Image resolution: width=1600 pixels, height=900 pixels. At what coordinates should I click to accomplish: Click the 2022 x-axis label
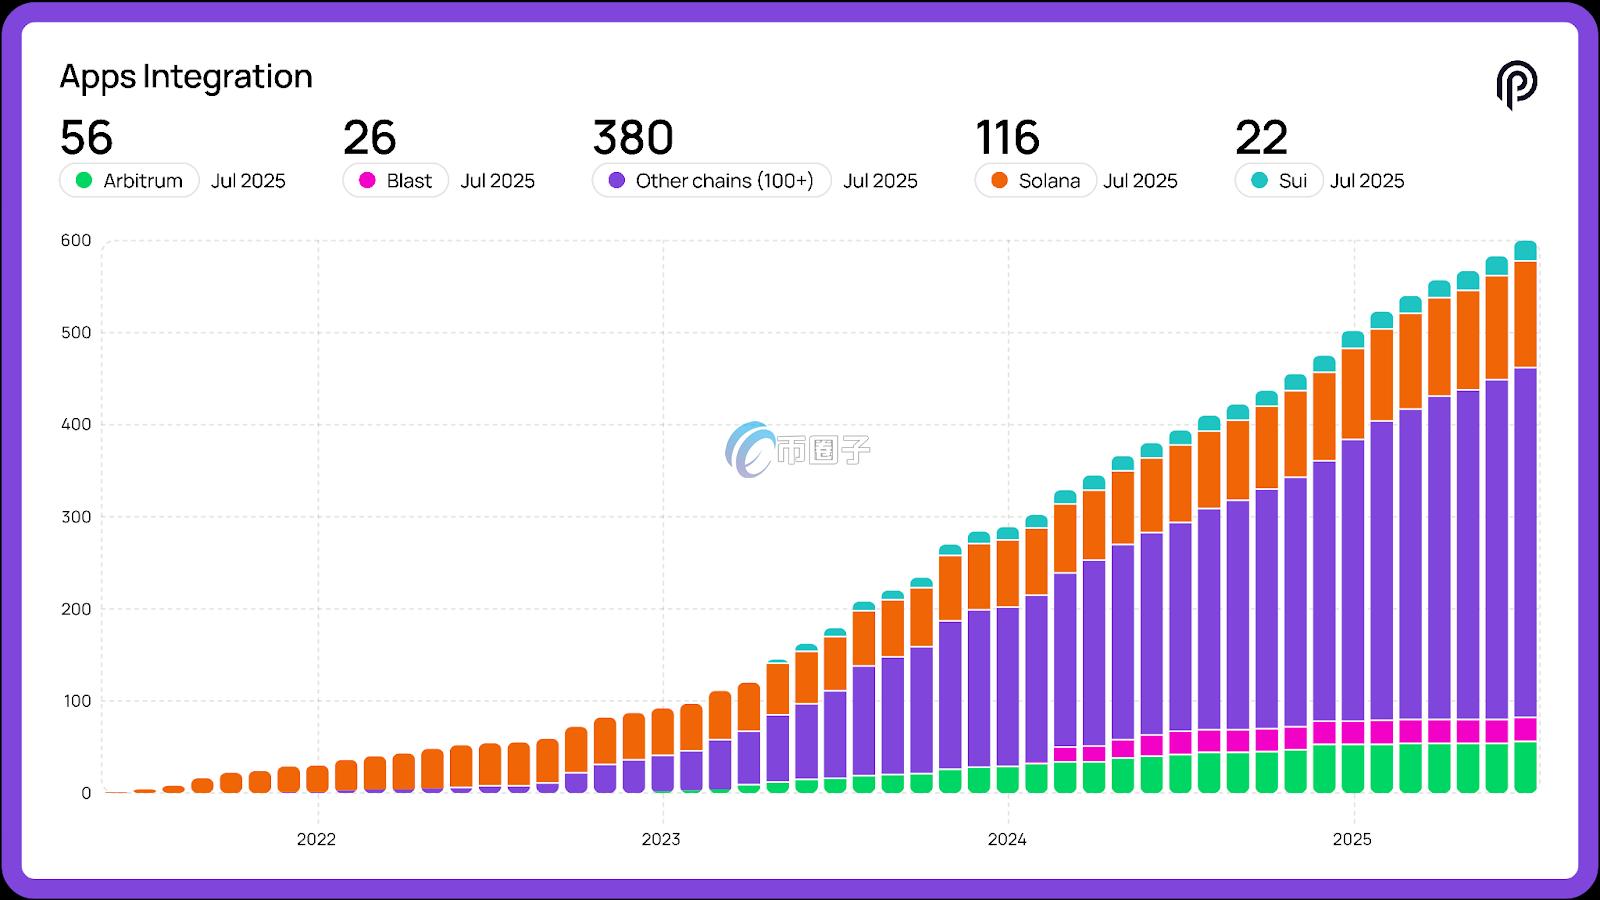tap(316, 839)
